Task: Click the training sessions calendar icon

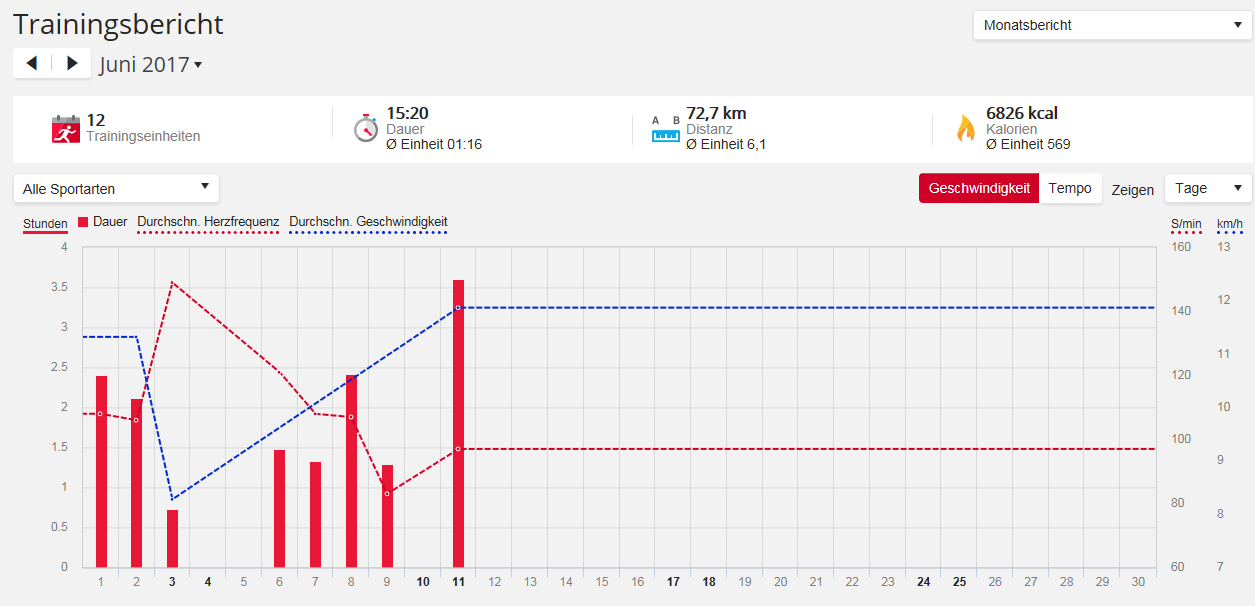Action: [65, 129]
